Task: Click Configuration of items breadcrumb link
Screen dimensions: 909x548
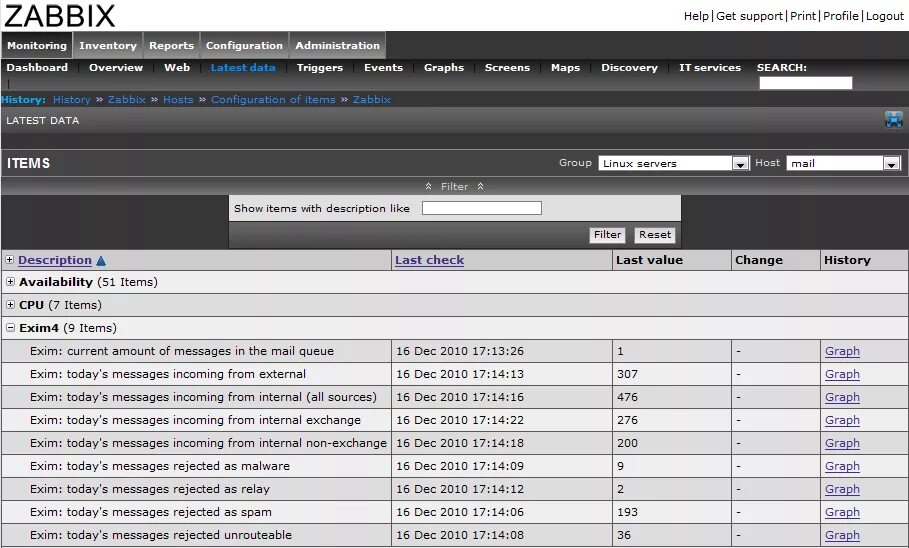Action: (273, 100)
